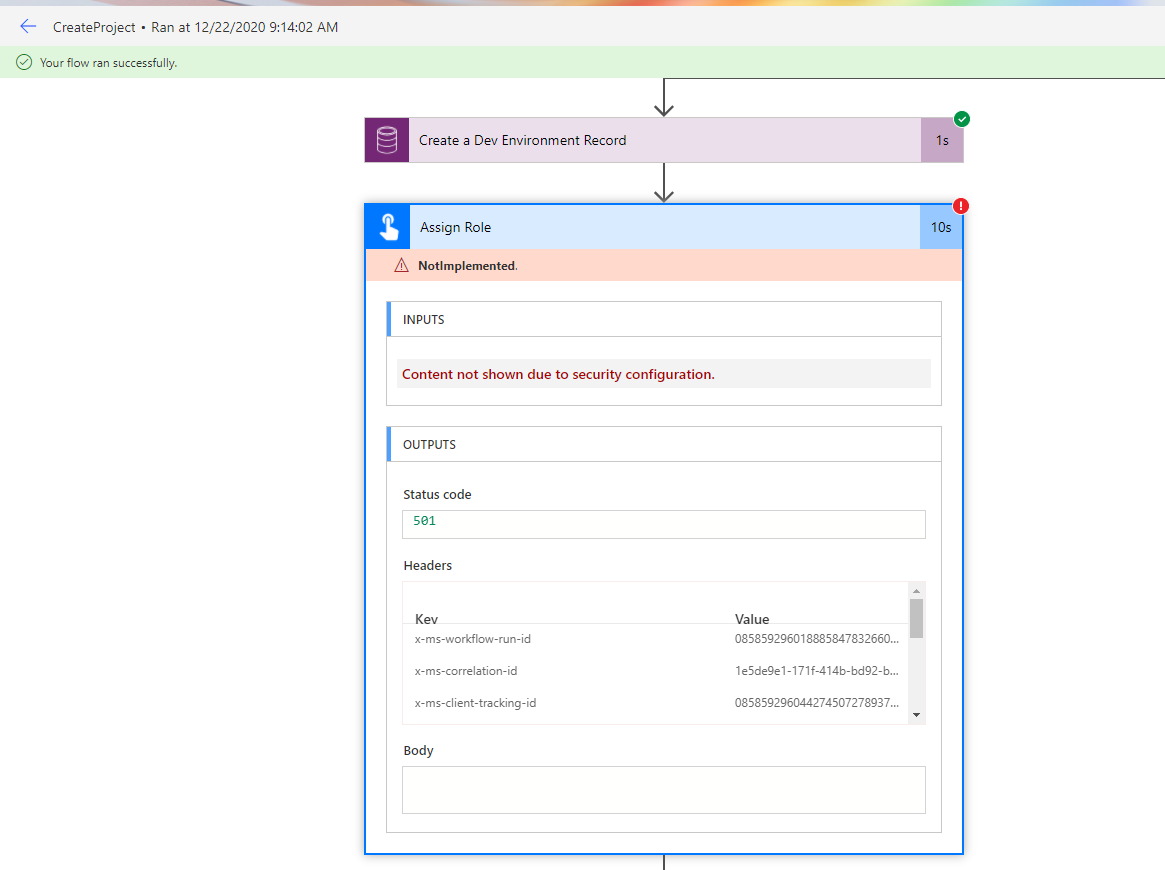
Task: Click the headers table scrollbar thumb
Action: coord(916,618)
